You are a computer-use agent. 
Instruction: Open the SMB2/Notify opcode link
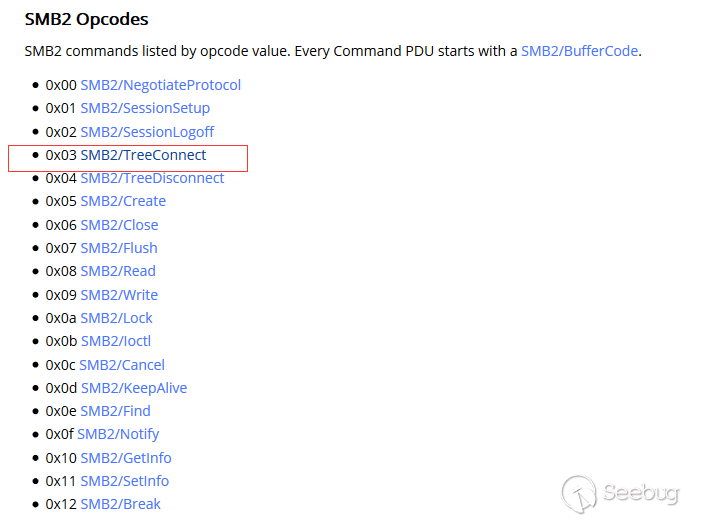coord(118,434)
